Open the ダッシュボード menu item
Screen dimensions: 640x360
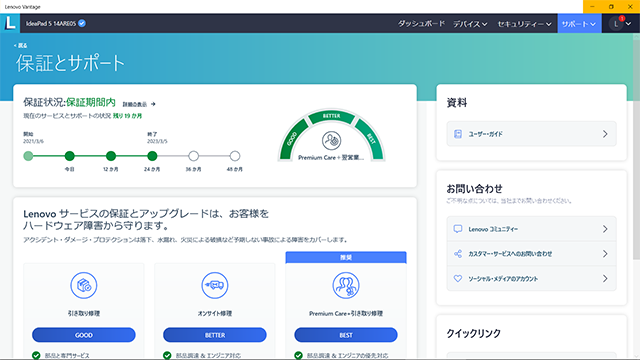(421, 24)
